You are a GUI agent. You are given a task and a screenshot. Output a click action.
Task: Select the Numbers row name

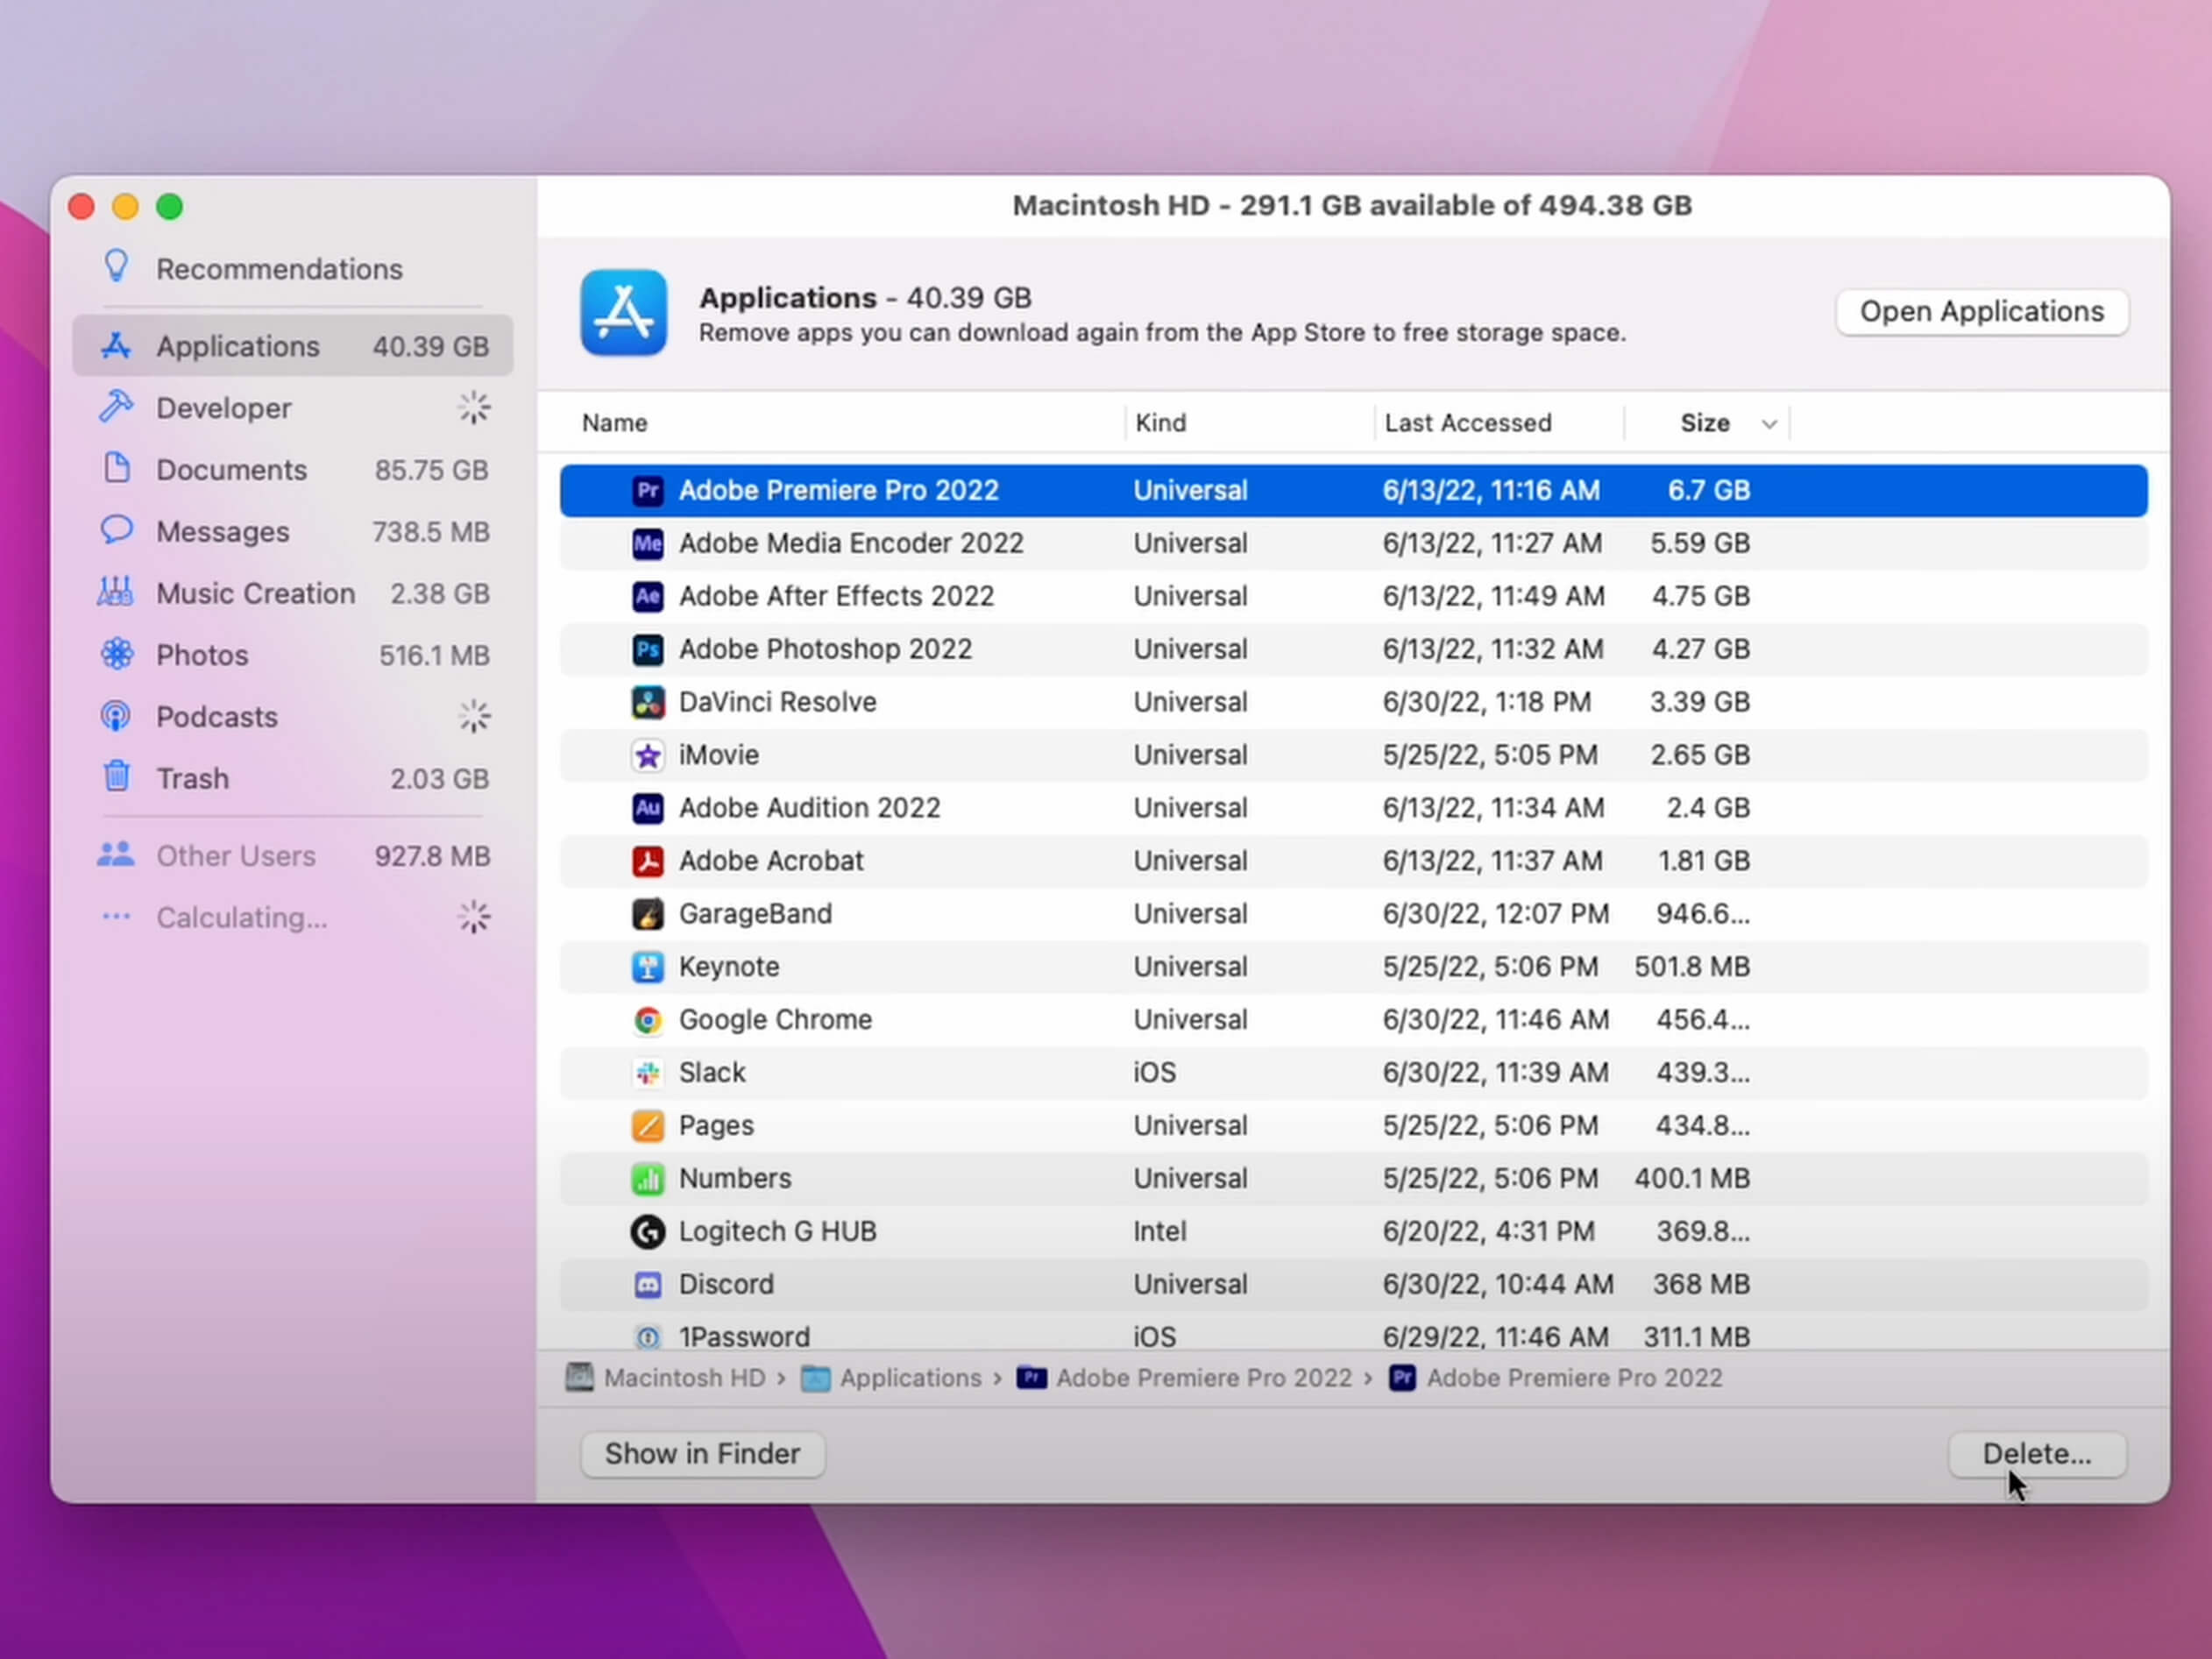(x=735, y=1179)
